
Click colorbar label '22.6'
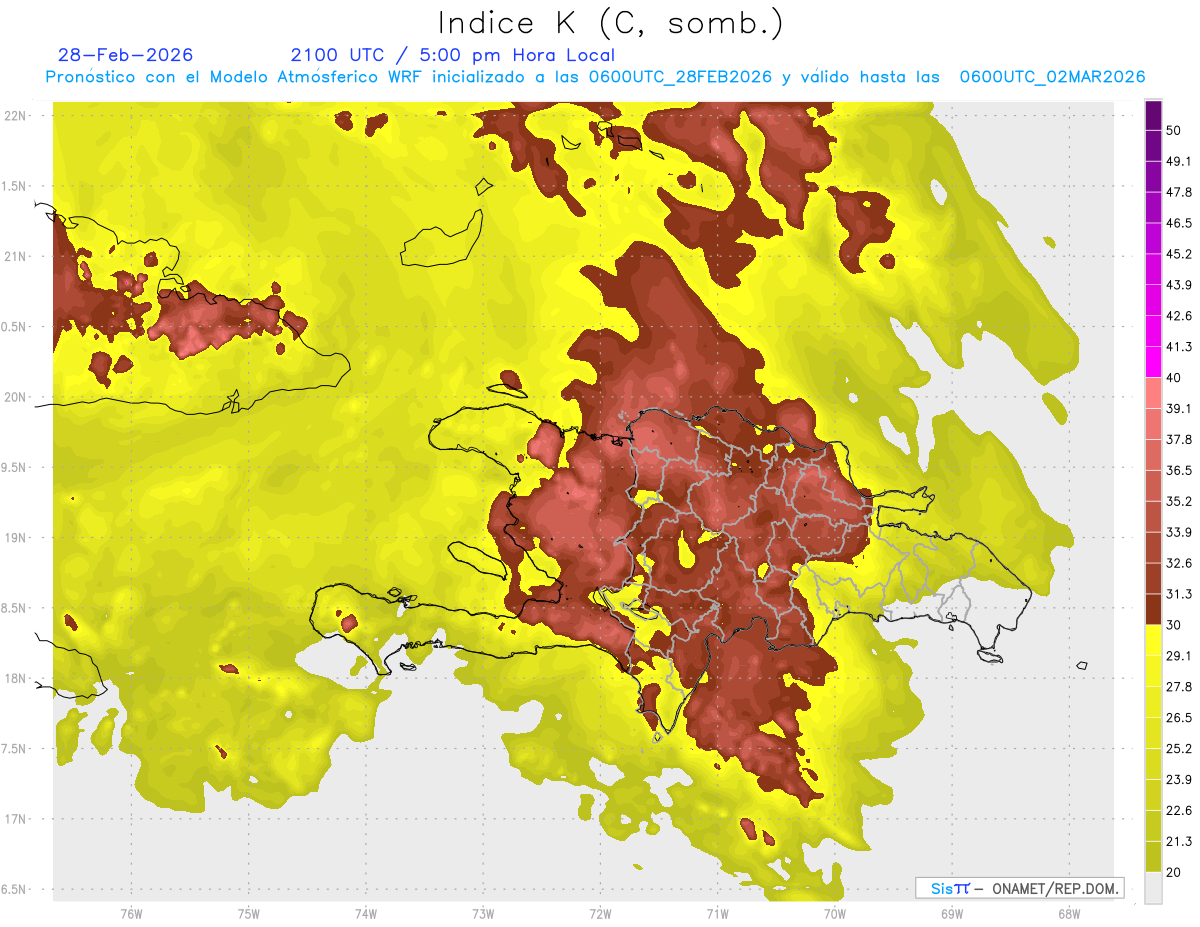(1180, 811)
